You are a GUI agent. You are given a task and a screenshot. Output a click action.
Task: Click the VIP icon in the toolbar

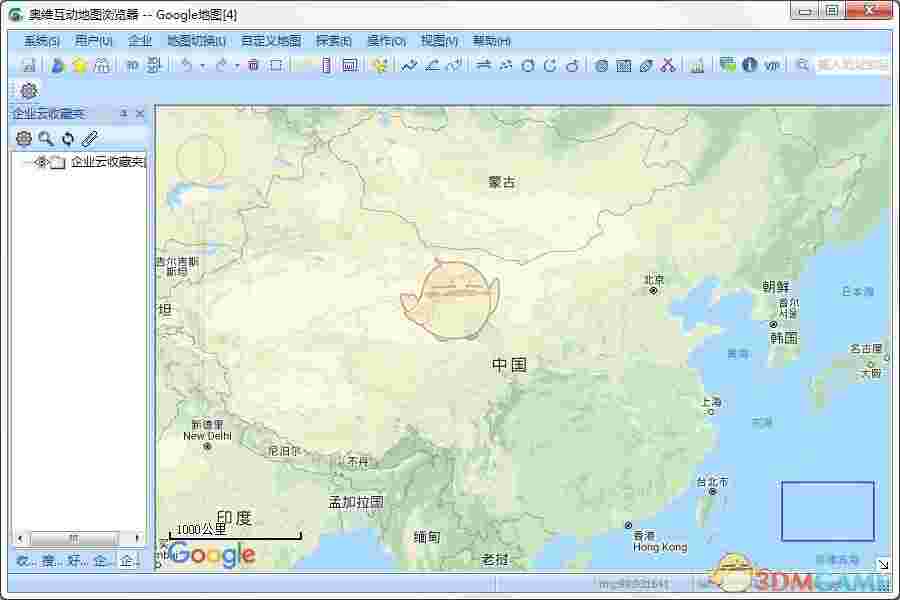click(x=771, y=65)
